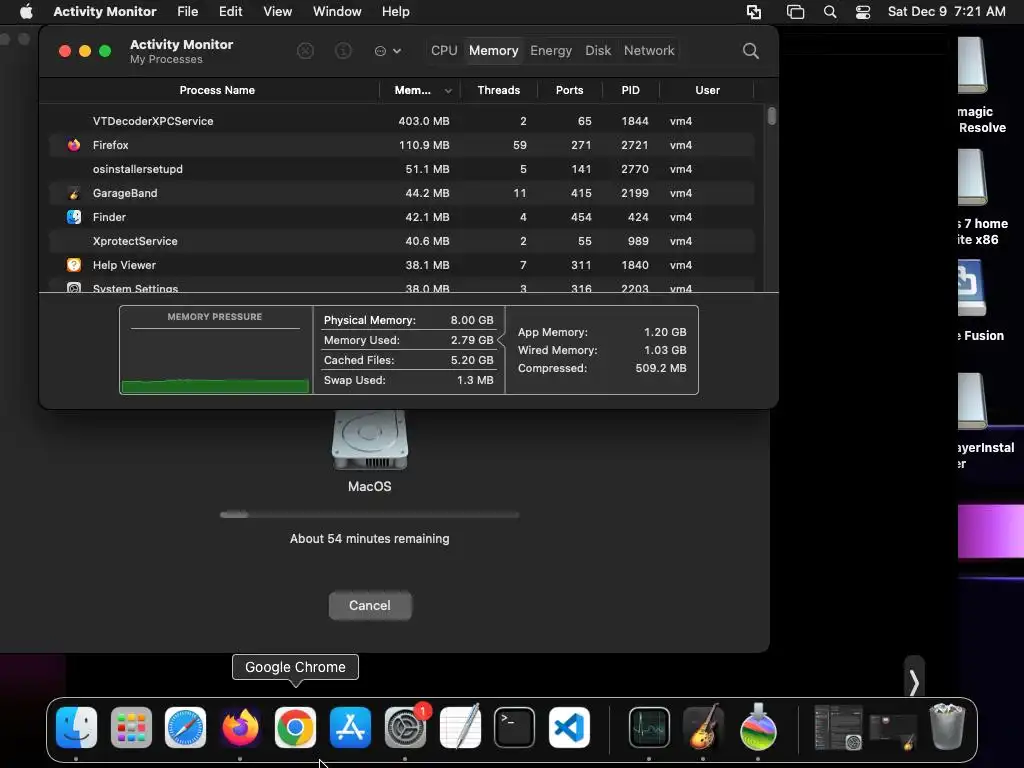Screen dimensions: 1024x768
Task: Open Launchpad from the Dock
Action: [x=131, y=727]
